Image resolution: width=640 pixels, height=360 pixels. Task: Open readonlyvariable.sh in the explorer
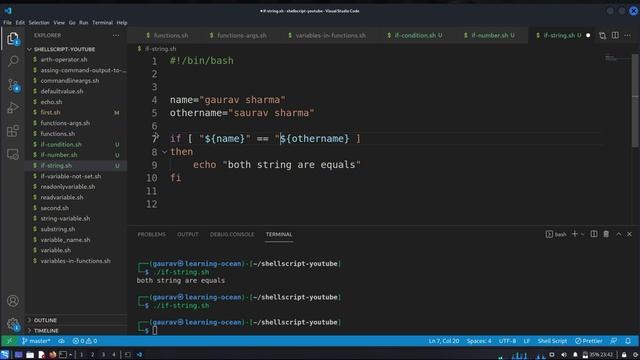pyautogui.click(x=67, y=187)
